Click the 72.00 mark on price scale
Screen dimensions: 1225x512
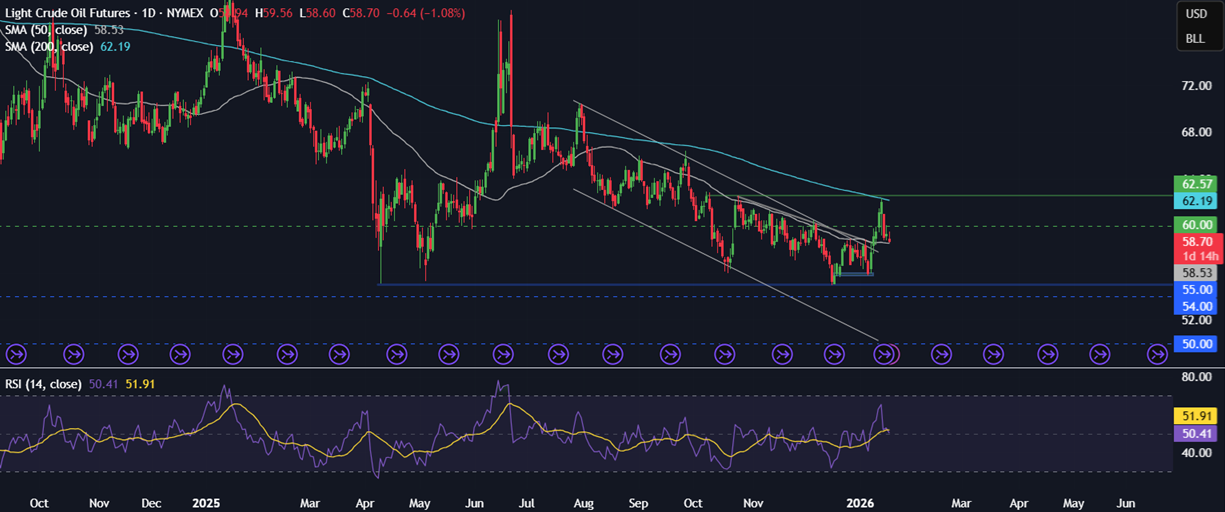1197,86
